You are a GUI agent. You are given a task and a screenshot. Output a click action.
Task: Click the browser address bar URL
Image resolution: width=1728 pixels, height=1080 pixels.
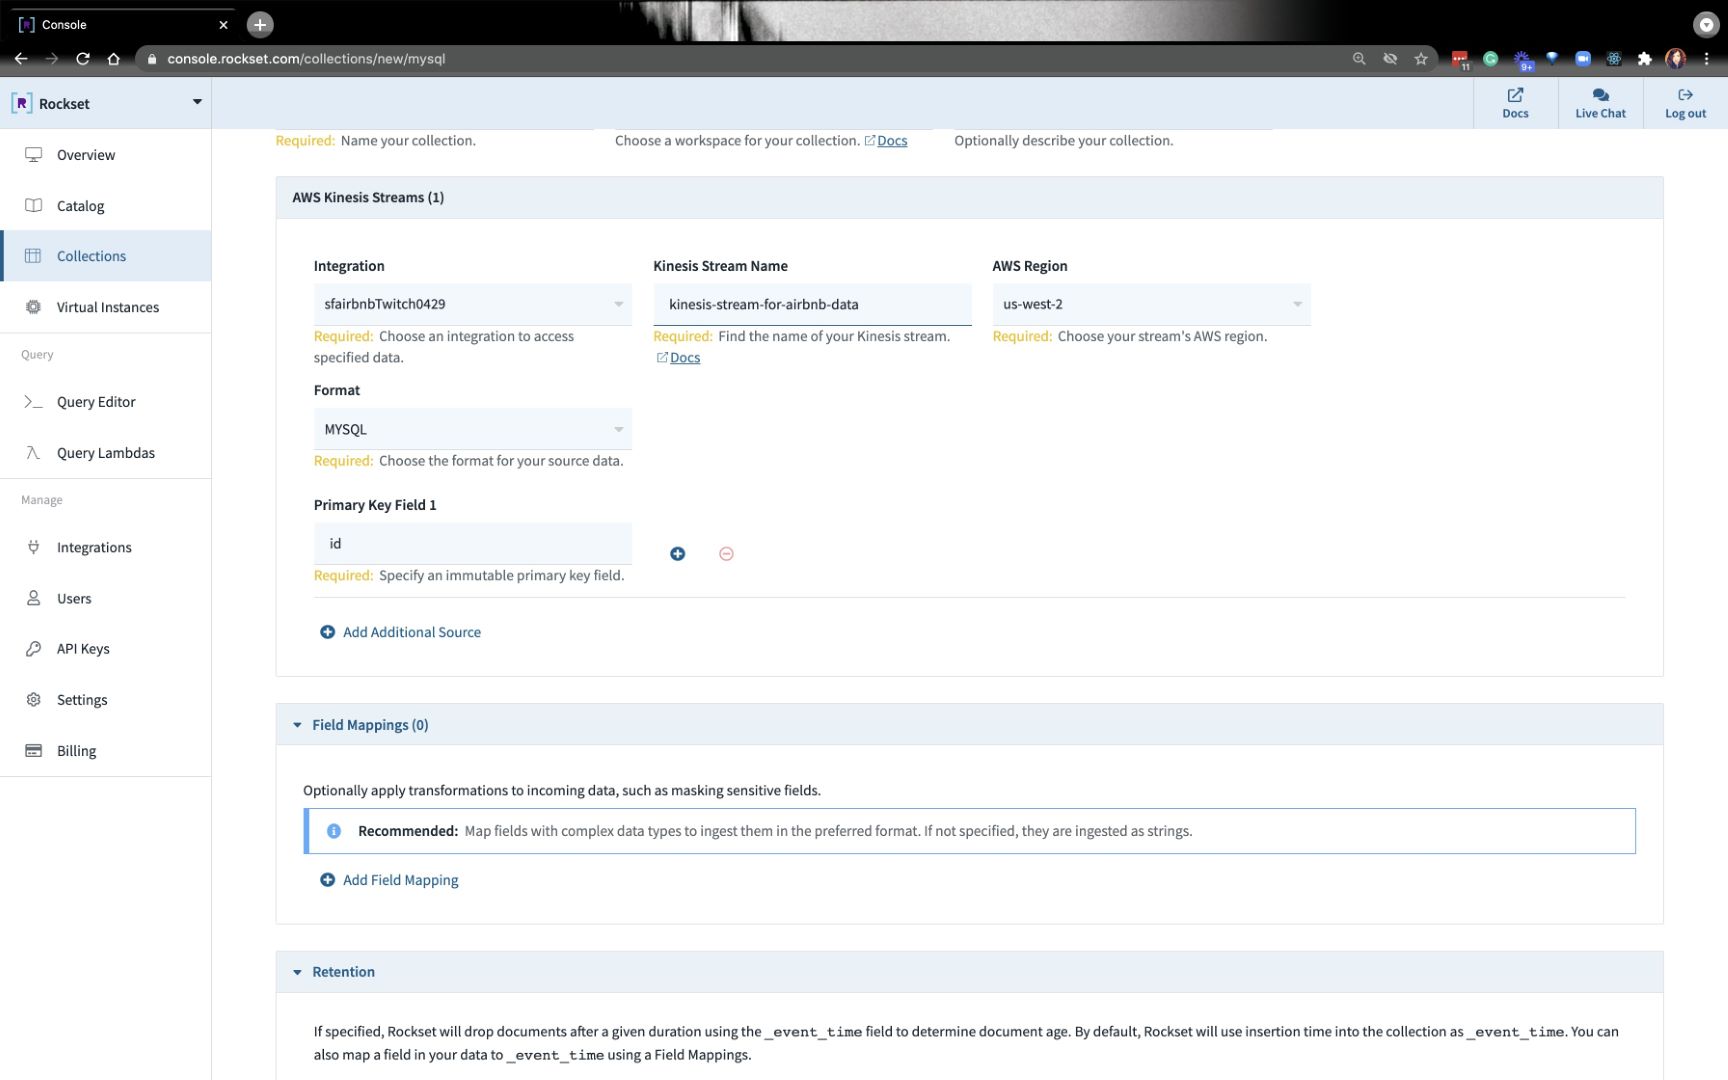click(x=306, y=59)
